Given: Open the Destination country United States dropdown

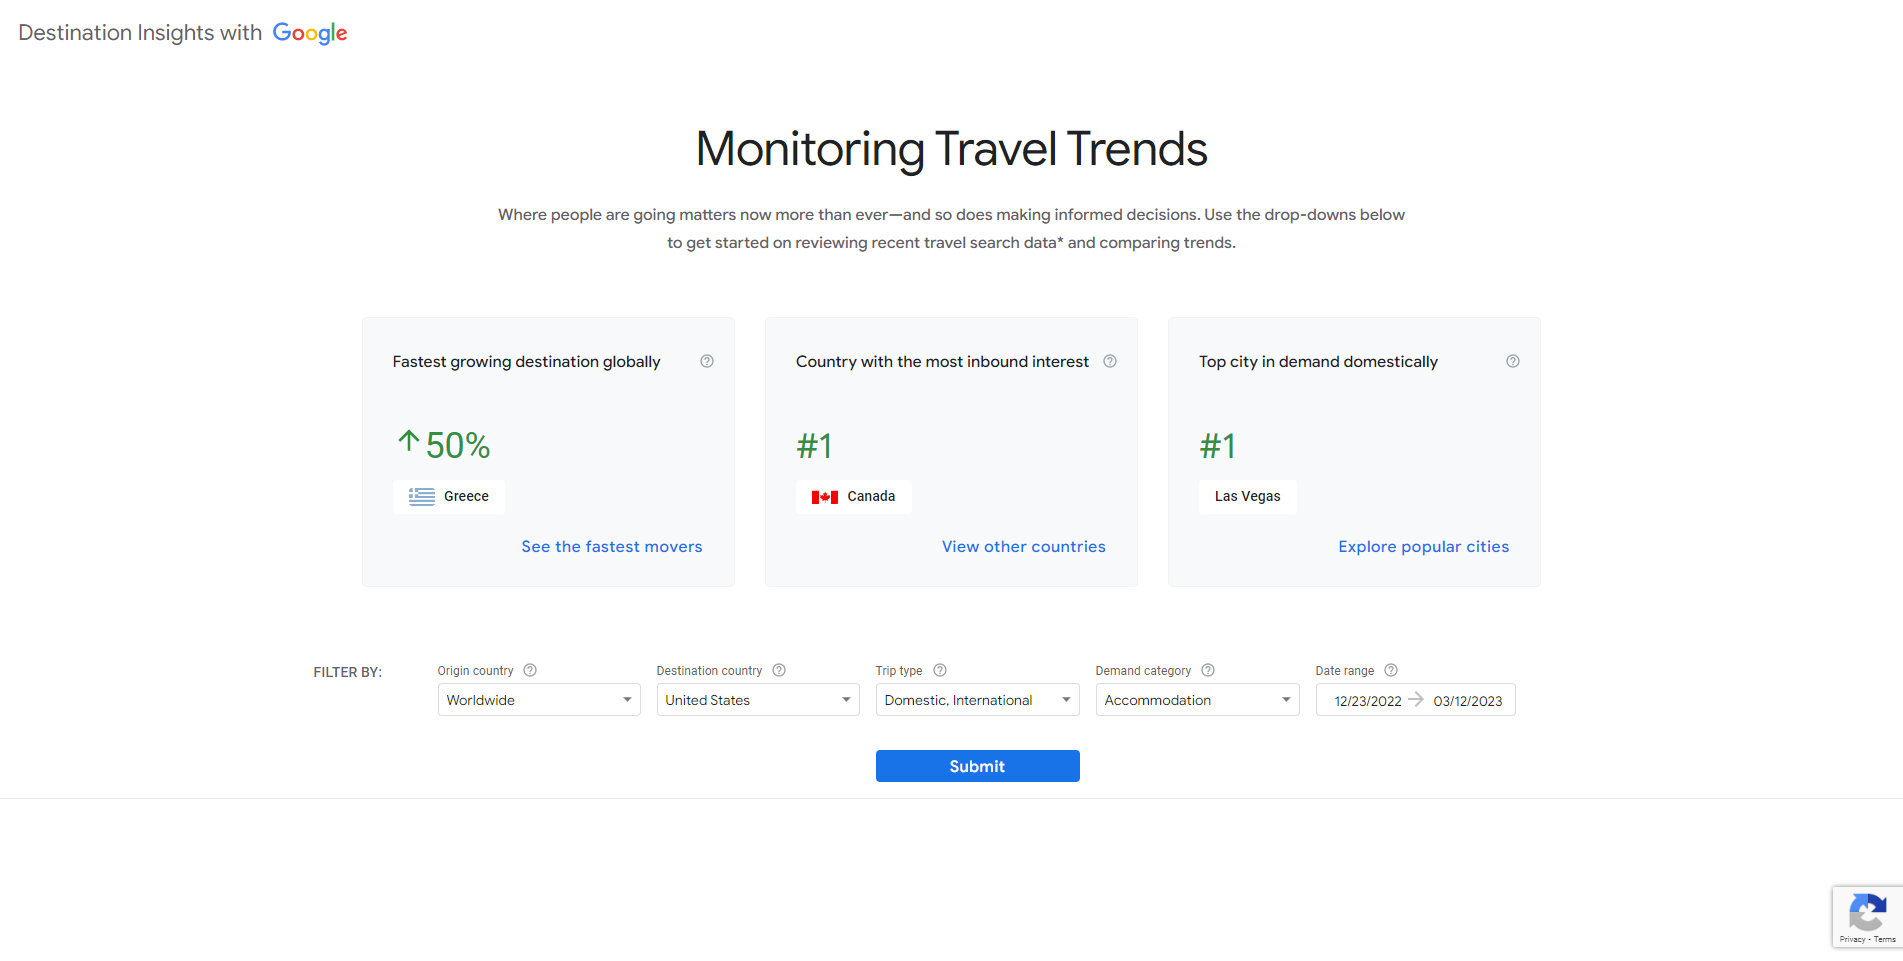Looking at the screenshot, I should (x=758, y=700).
